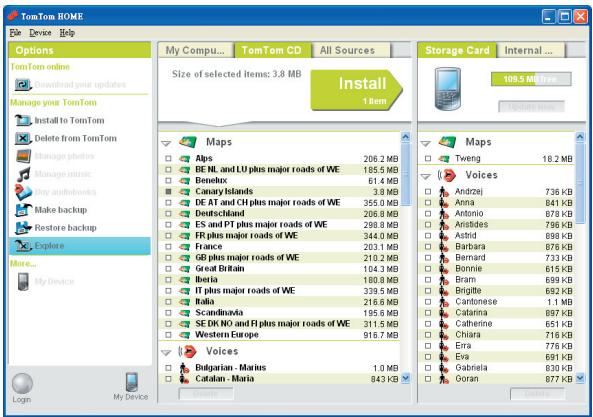Click the My Device phone icon at bottom
The height and width of the screenshot is (417, 593).
131,382
